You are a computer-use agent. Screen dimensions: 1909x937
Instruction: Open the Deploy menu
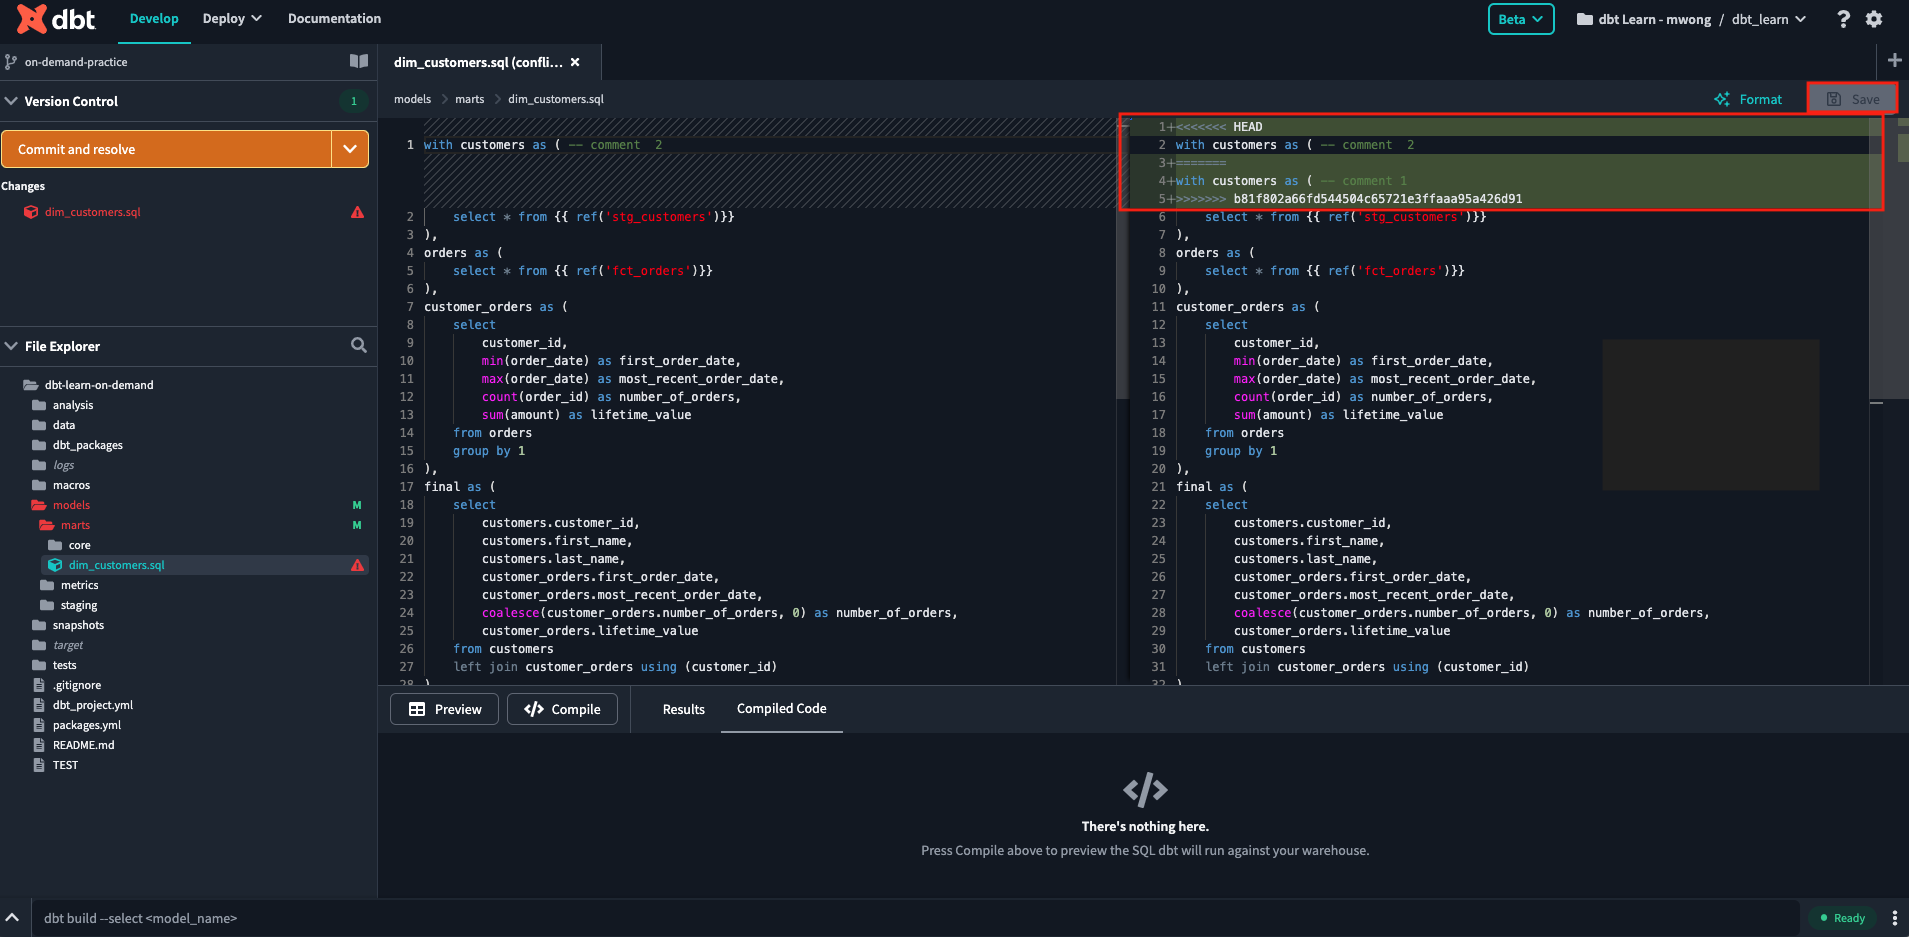tap(231, 18)
